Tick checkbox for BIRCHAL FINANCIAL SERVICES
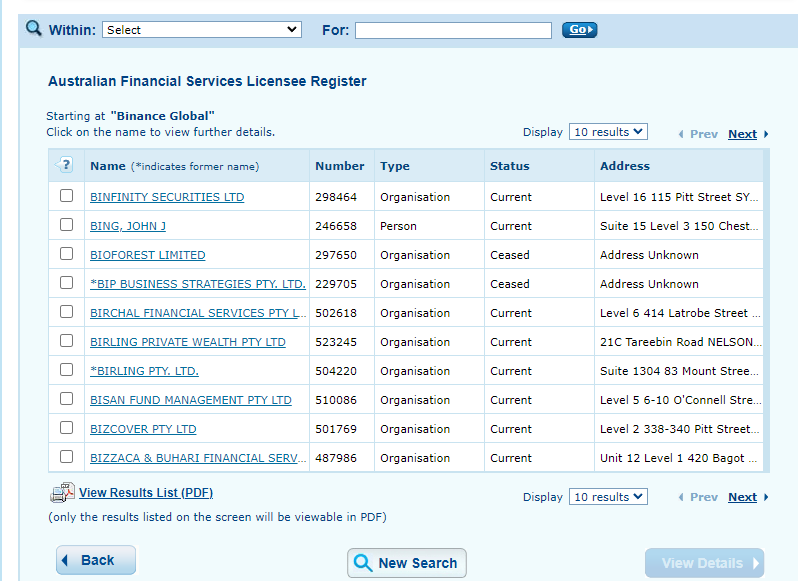The width and height of the screenshot is (798, 581). [66, 312]
